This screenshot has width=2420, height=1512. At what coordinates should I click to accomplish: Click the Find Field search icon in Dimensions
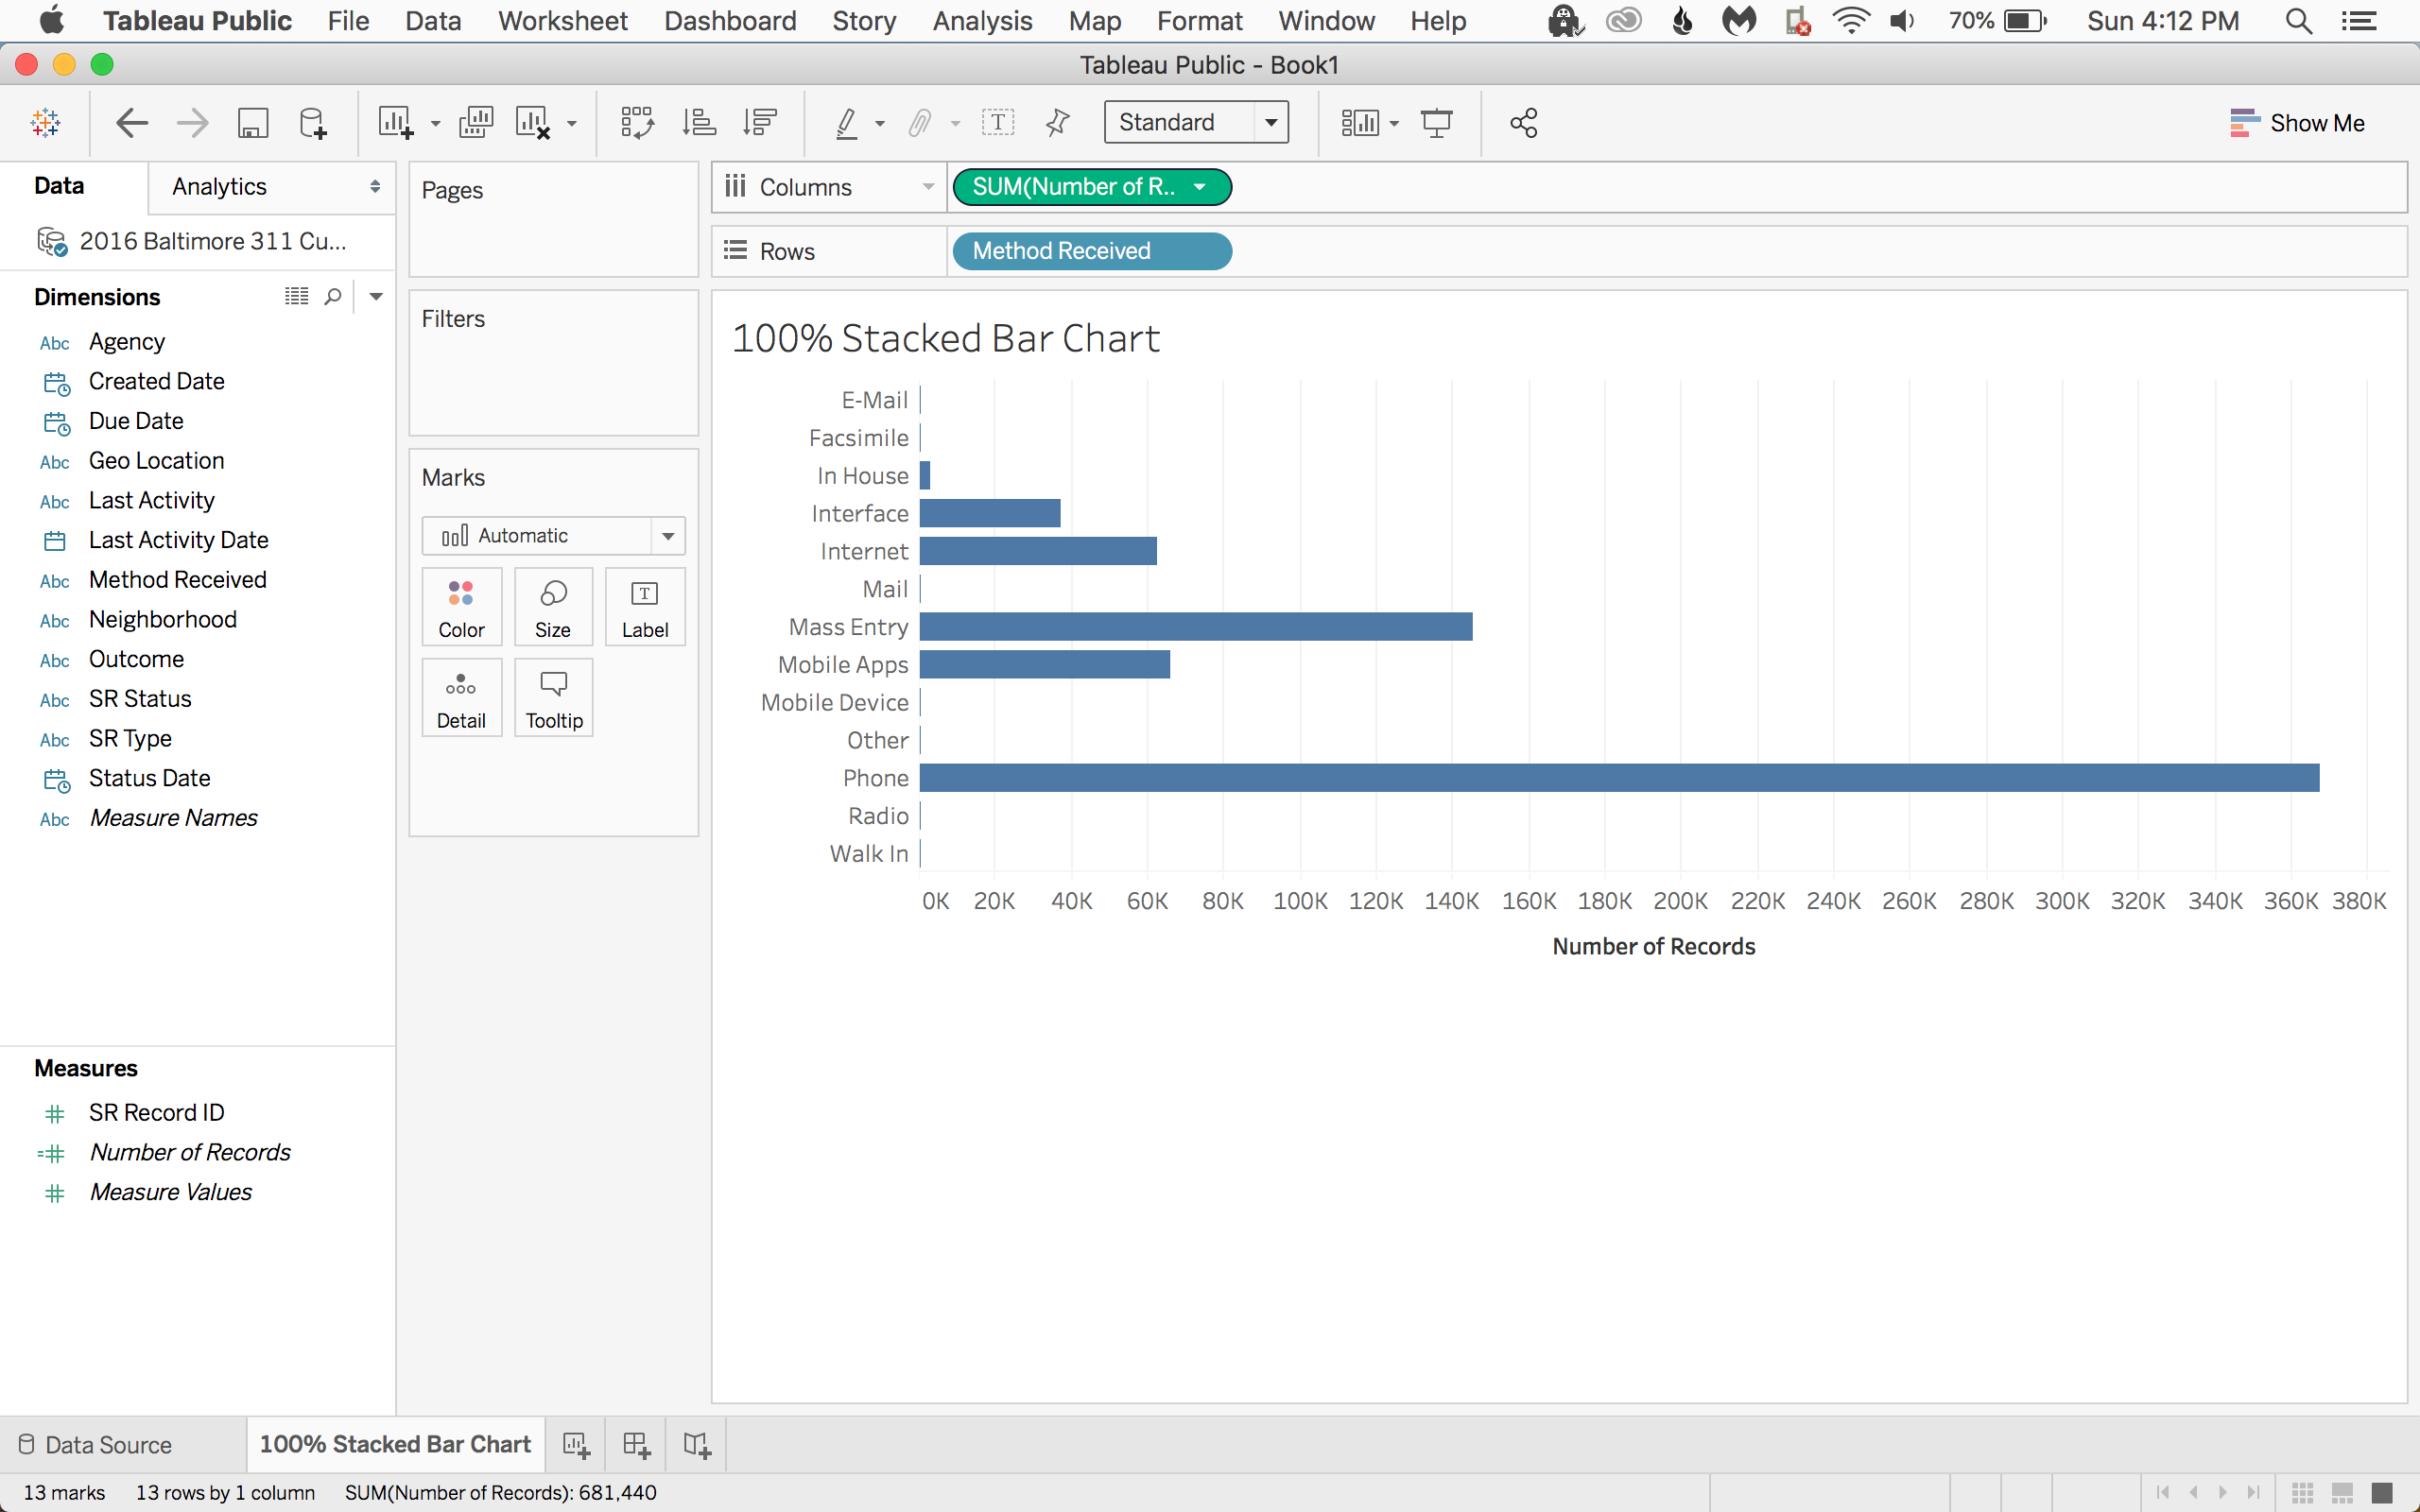click(x=333, y=296)
